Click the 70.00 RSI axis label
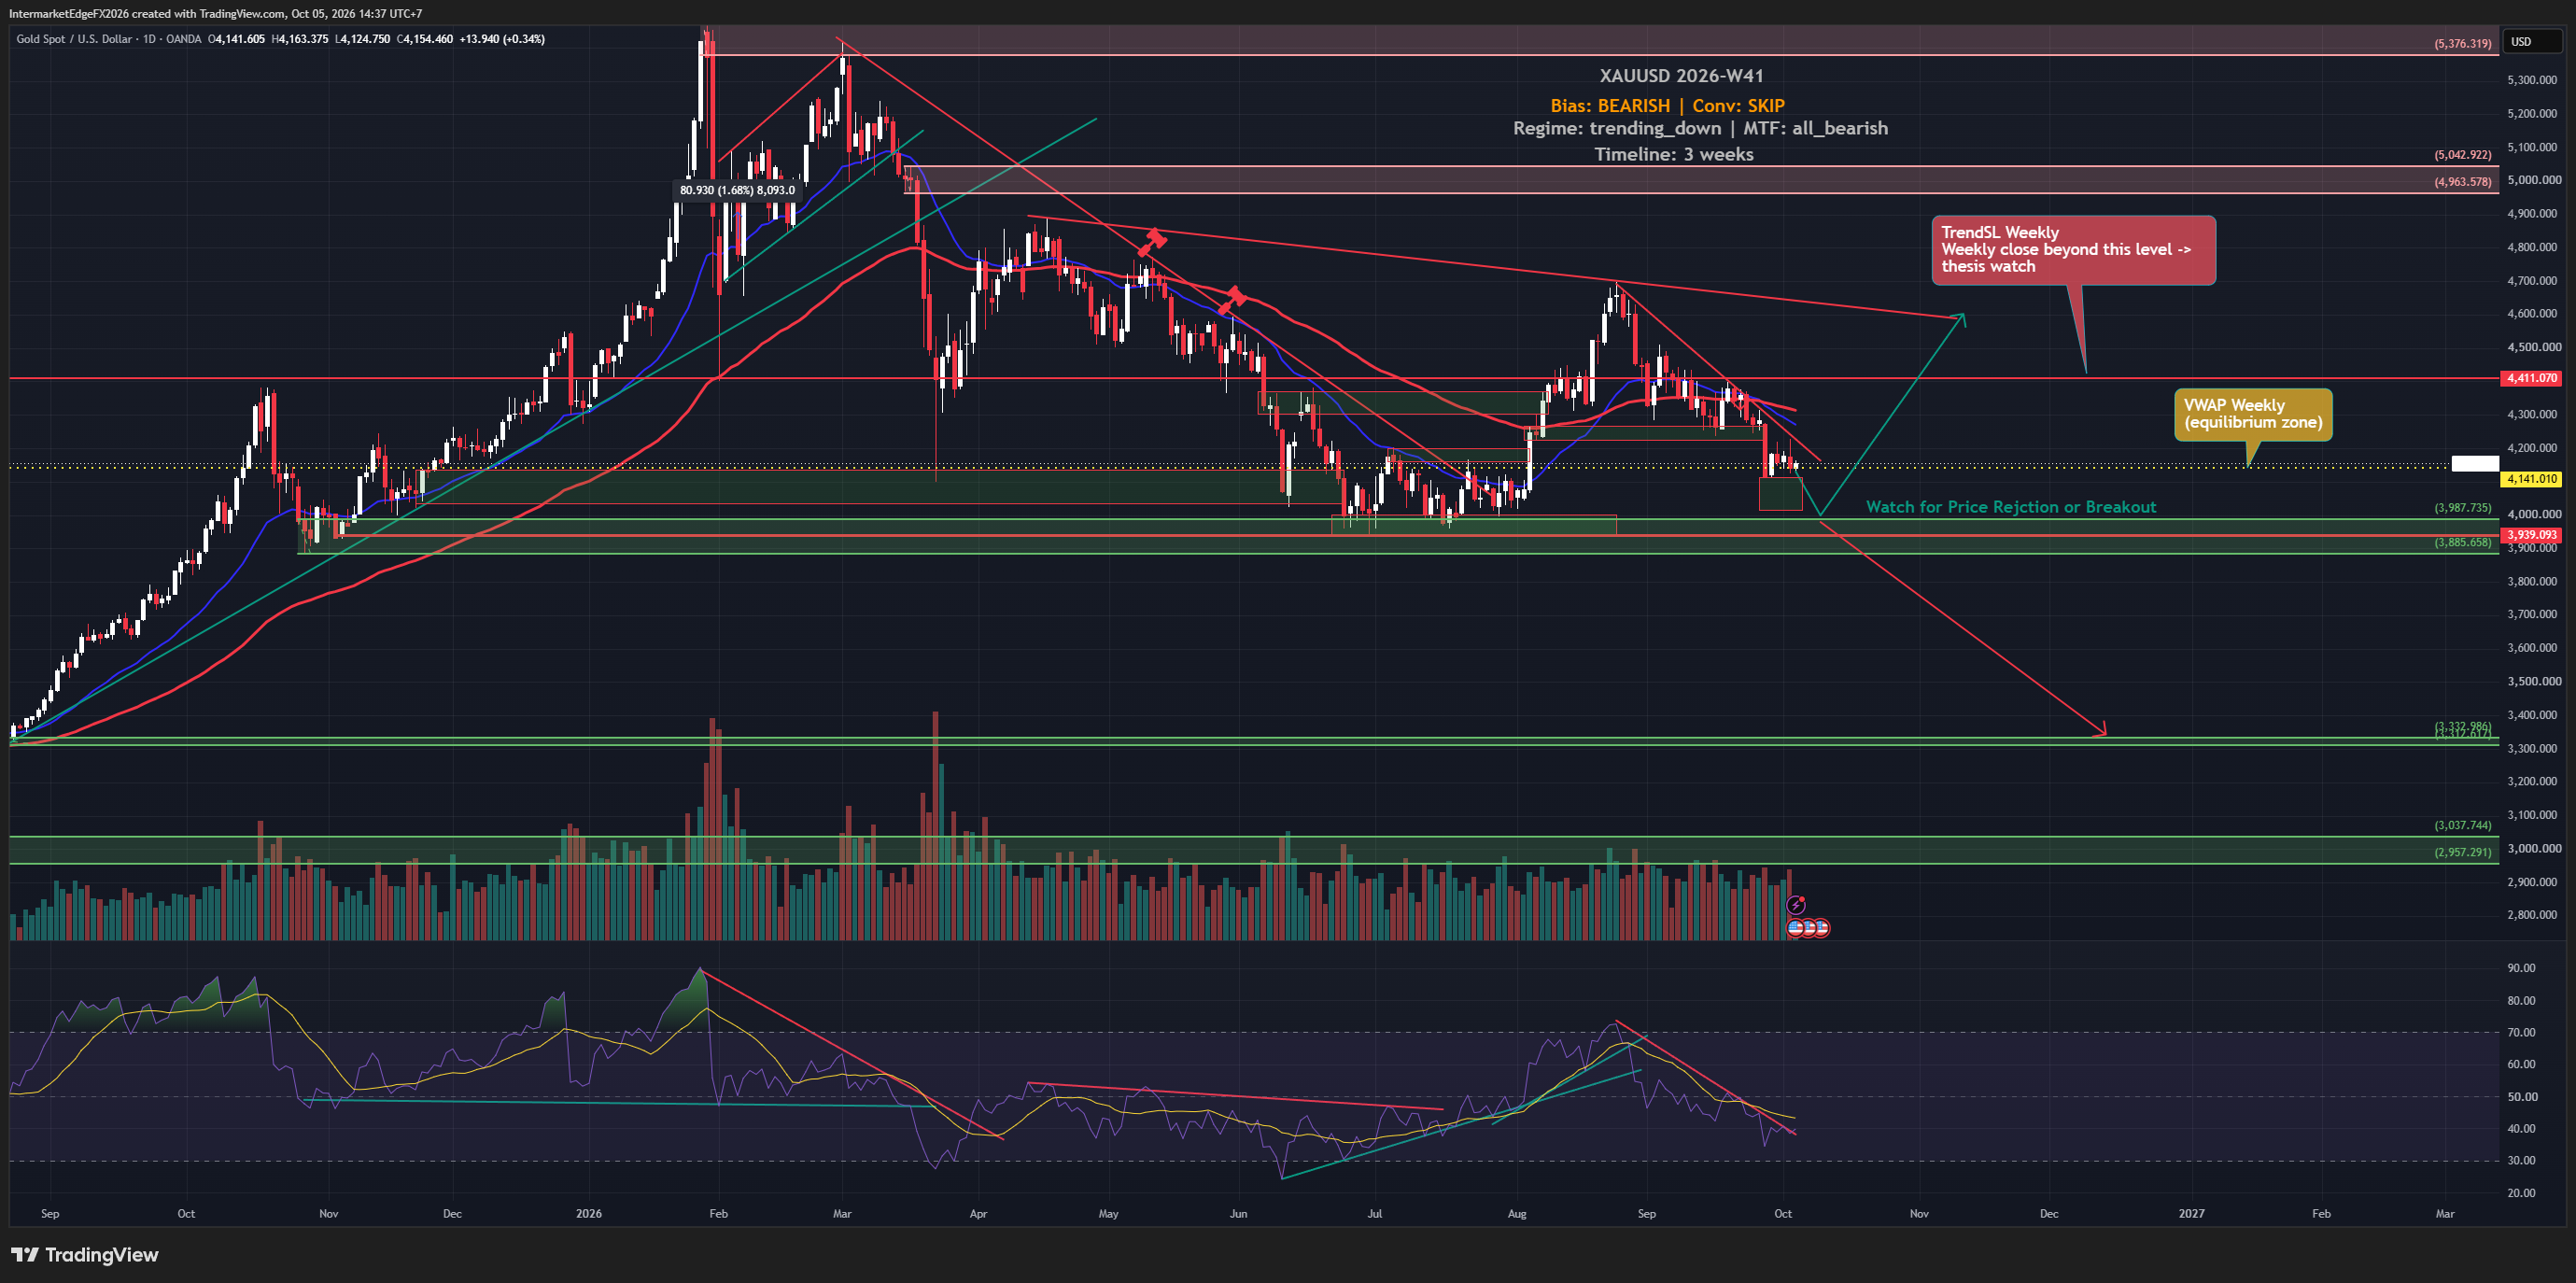 2521,1032
